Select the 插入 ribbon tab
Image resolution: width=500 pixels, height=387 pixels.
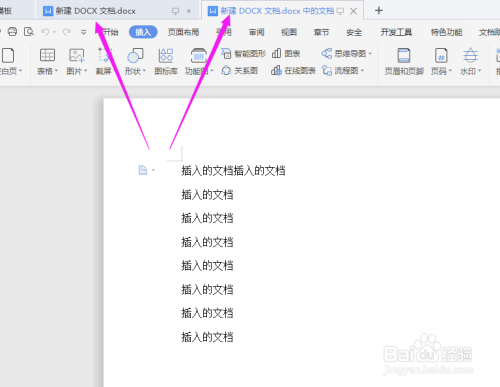143,32
